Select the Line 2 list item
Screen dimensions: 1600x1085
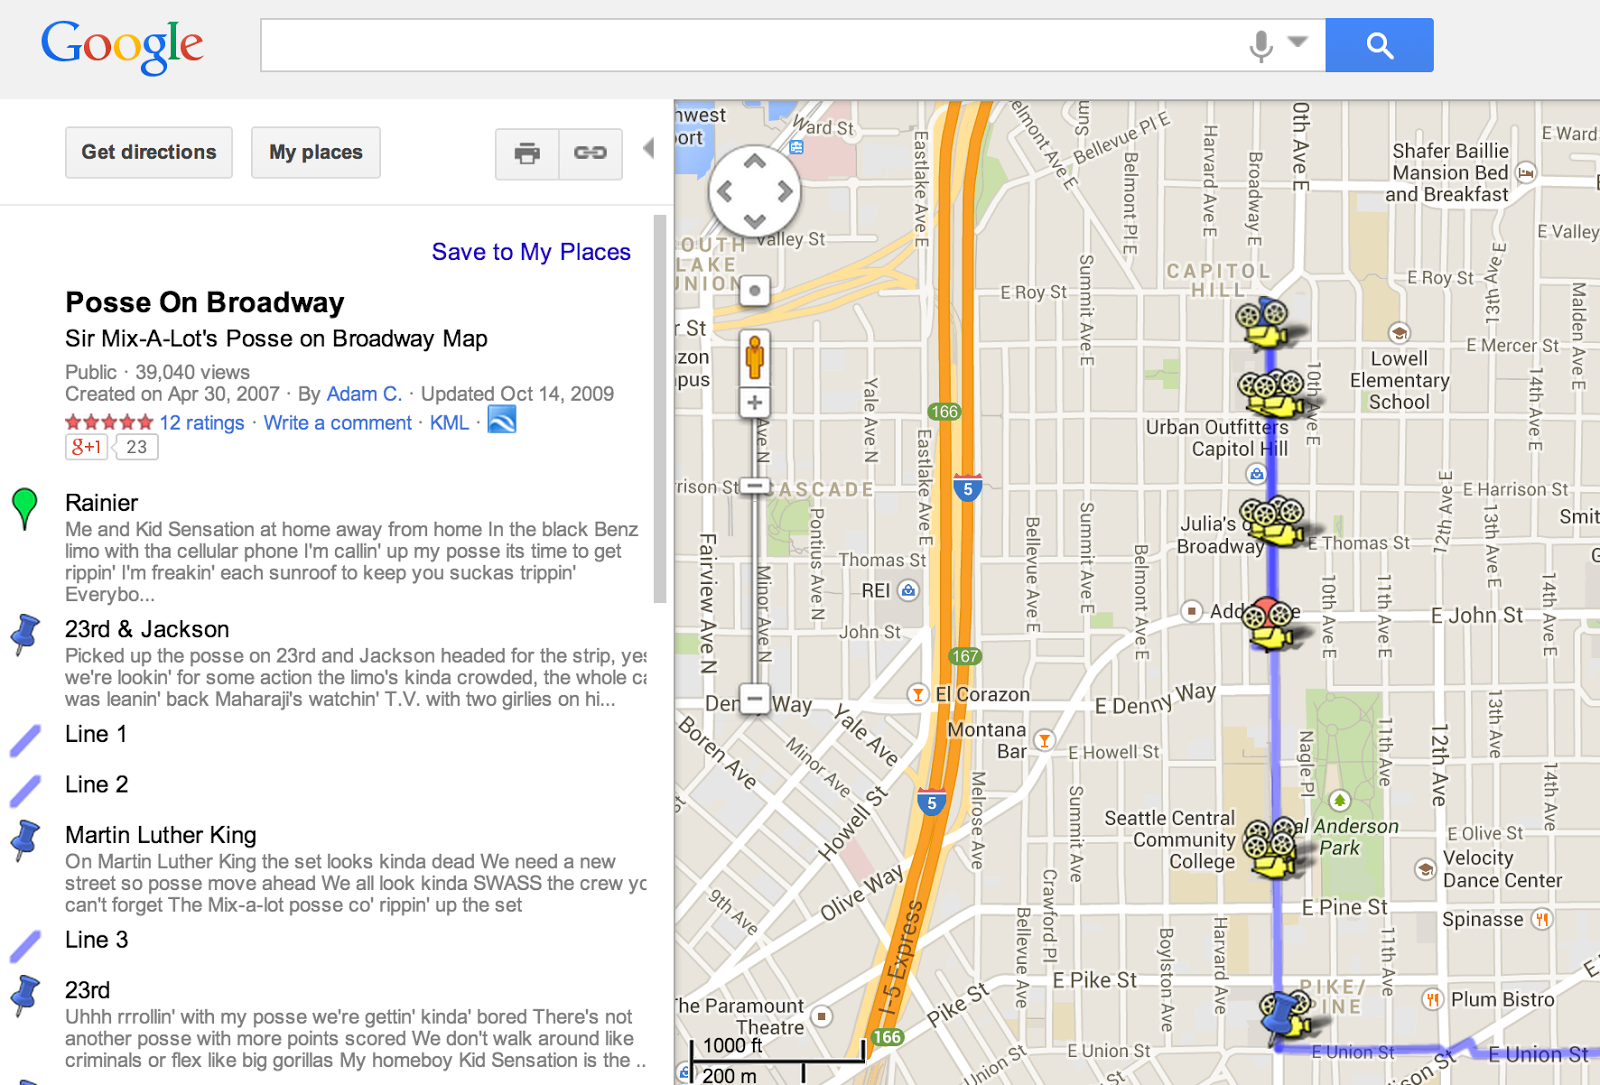(97, 784)
